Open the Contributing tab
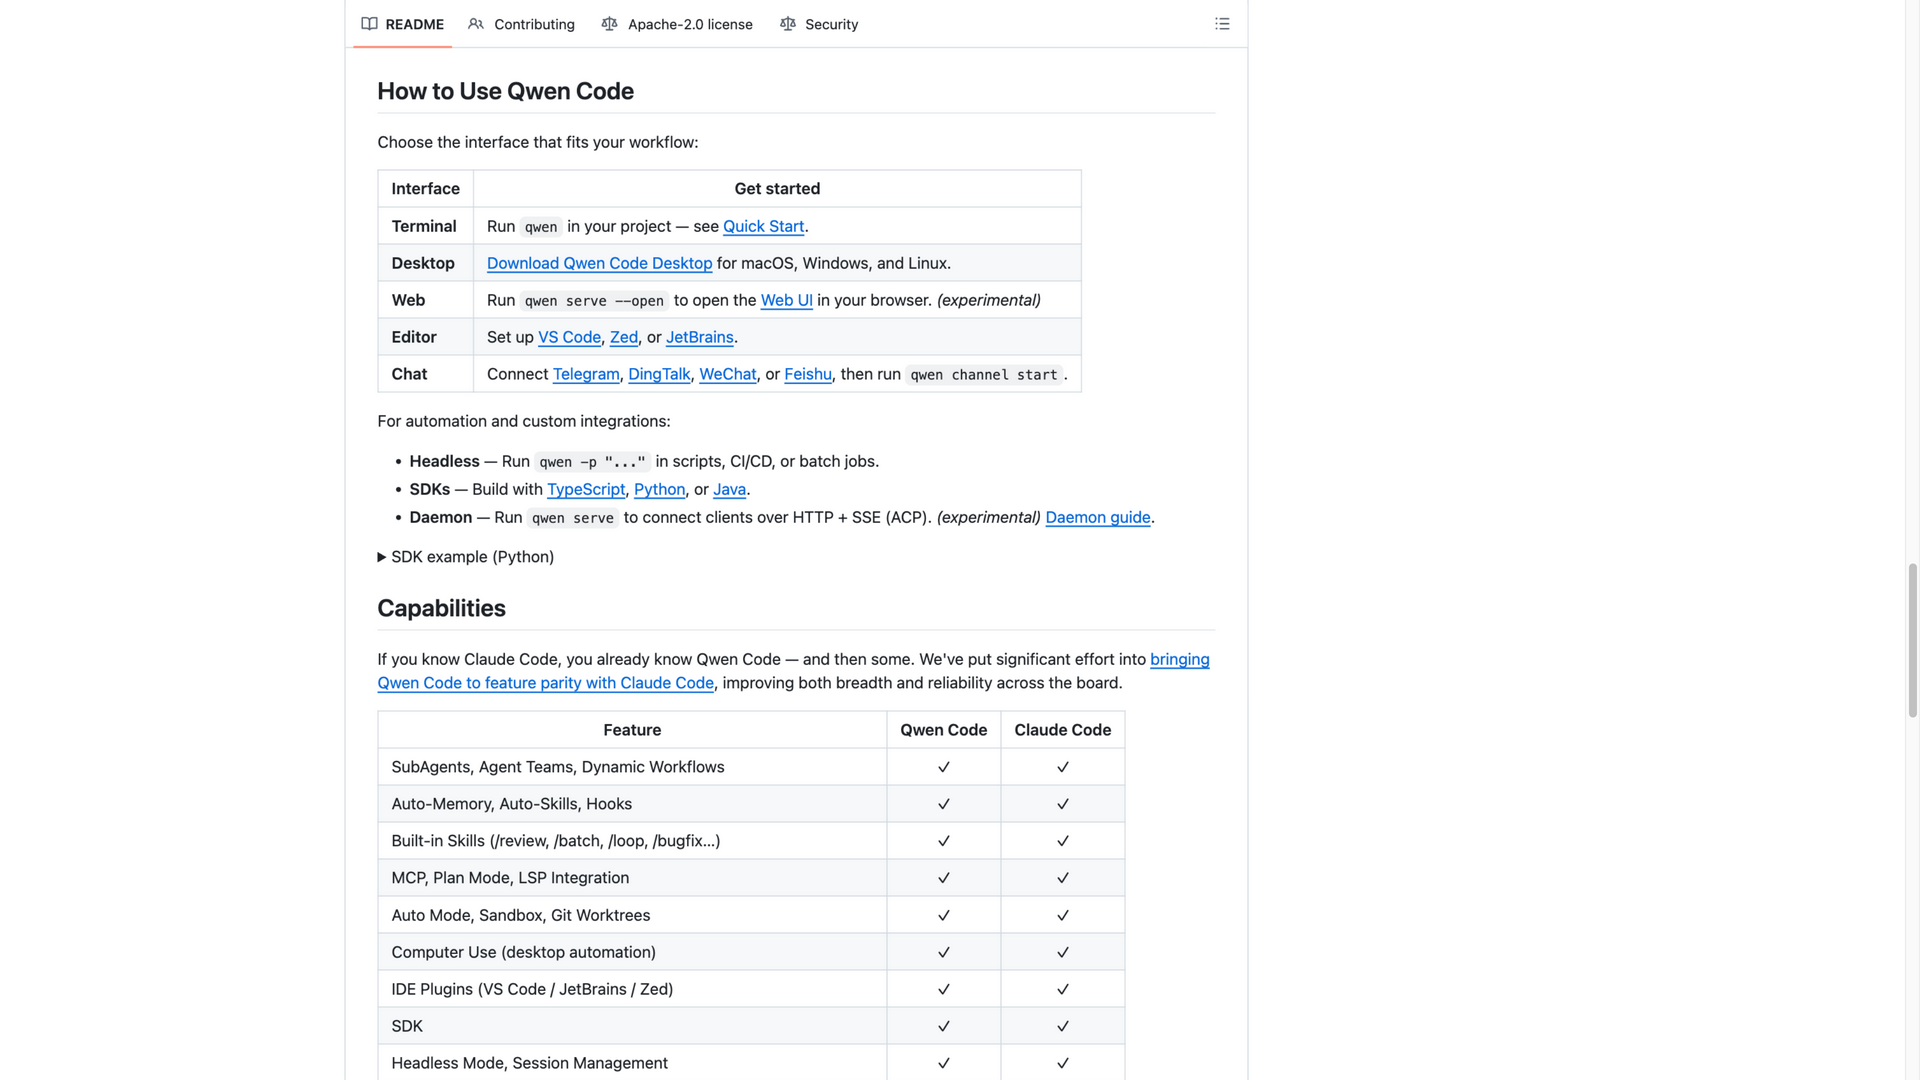The width and height of the screenshot is (1920, 1080). pyautogui.click(x=521, y=24)
